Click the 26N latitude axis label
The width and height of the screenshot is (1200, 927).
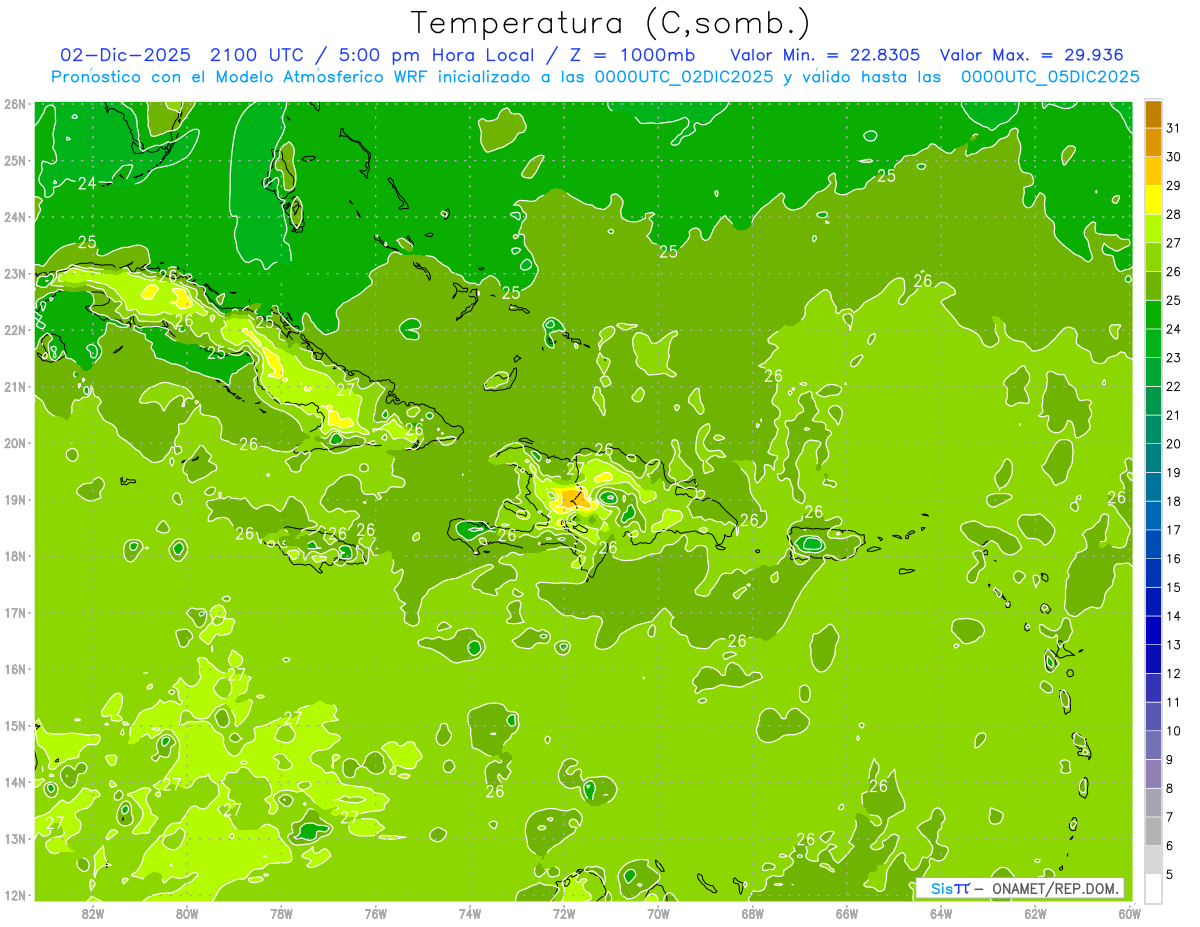[14, 104]
